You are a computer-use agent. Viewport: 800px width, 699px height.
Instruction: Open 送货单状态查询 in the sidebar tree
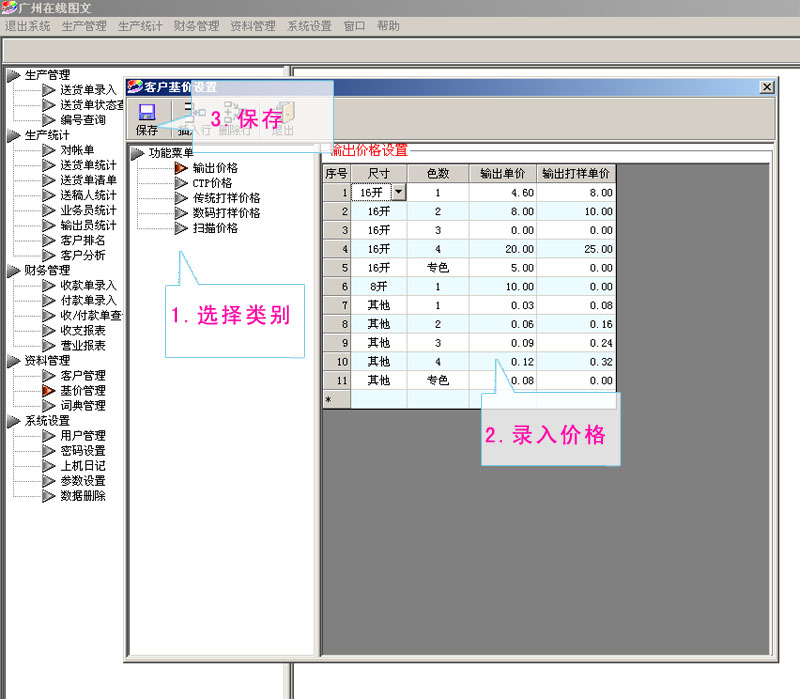coord(92,105)
